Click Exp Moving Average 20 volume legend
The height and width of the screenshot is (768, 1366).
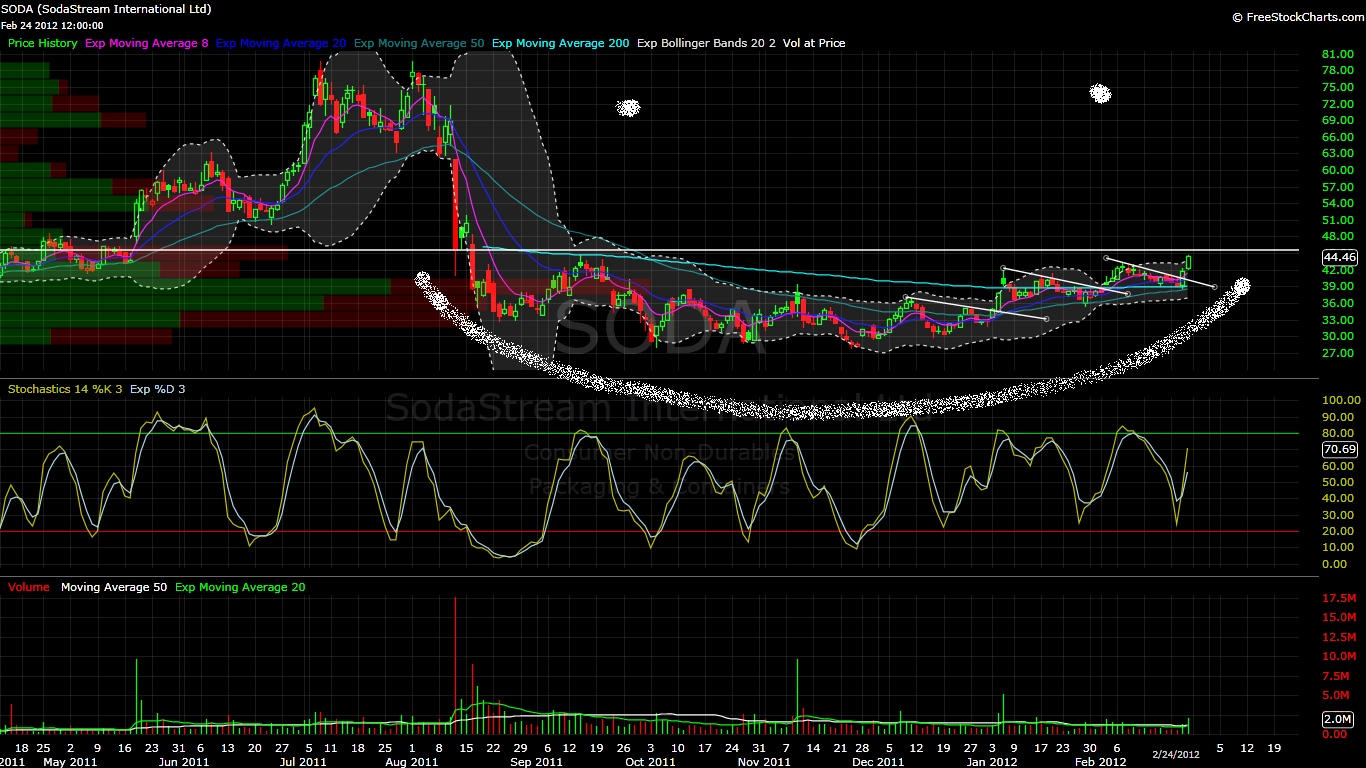tap(240, 587)
